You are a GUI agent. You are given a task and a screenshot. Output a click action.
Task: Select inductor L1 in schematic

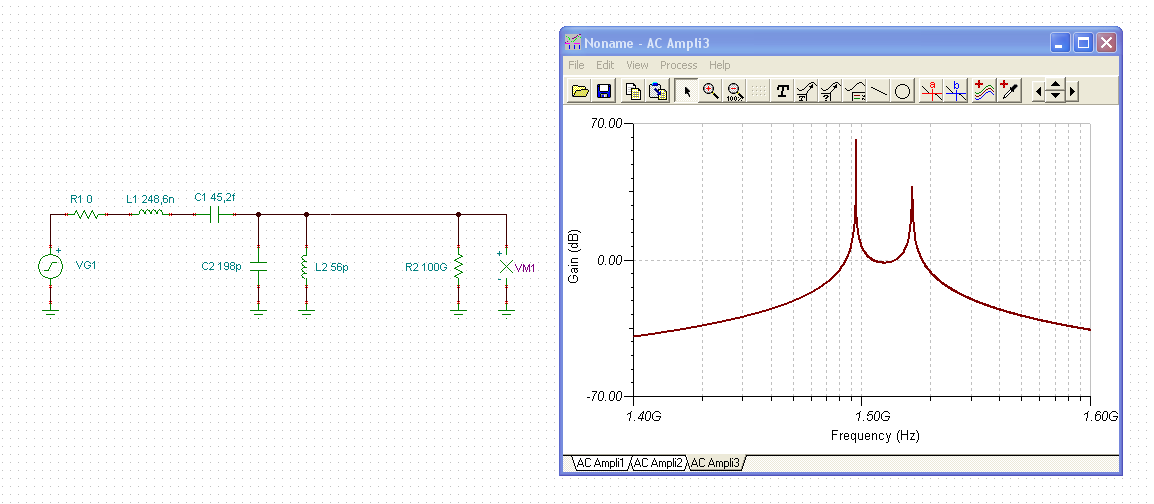151,214
